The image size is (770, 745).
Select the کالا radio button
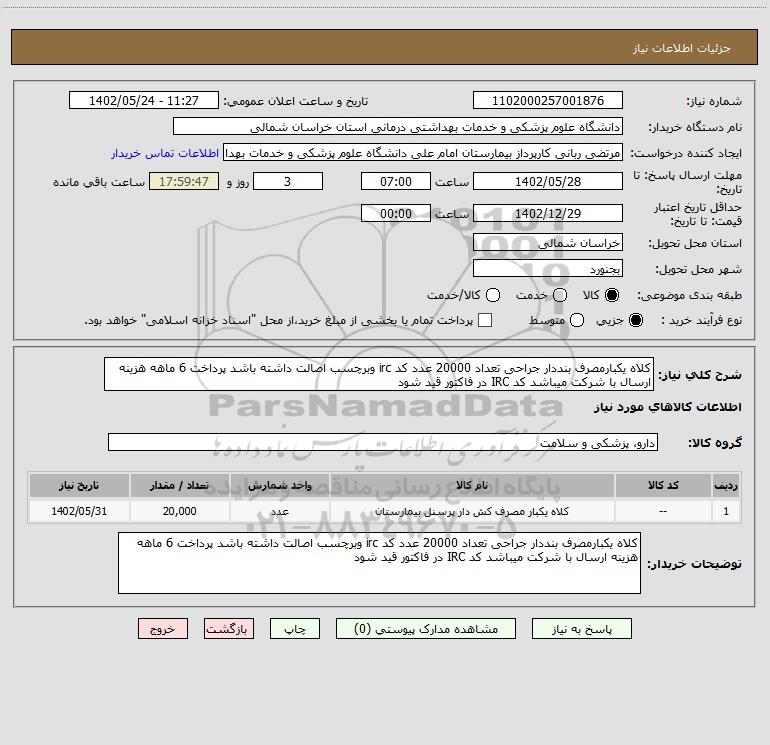coord(612,295)
